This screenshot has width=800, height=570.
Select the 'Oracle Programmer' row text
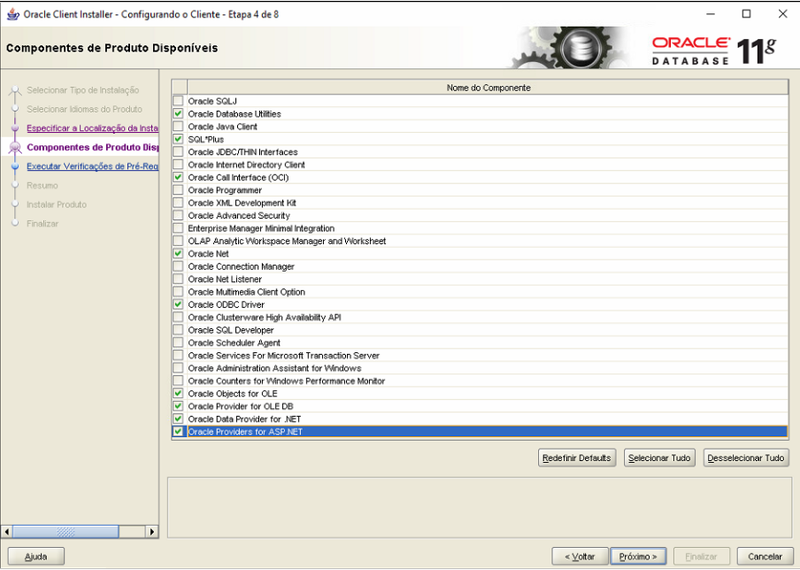(224, 190)
